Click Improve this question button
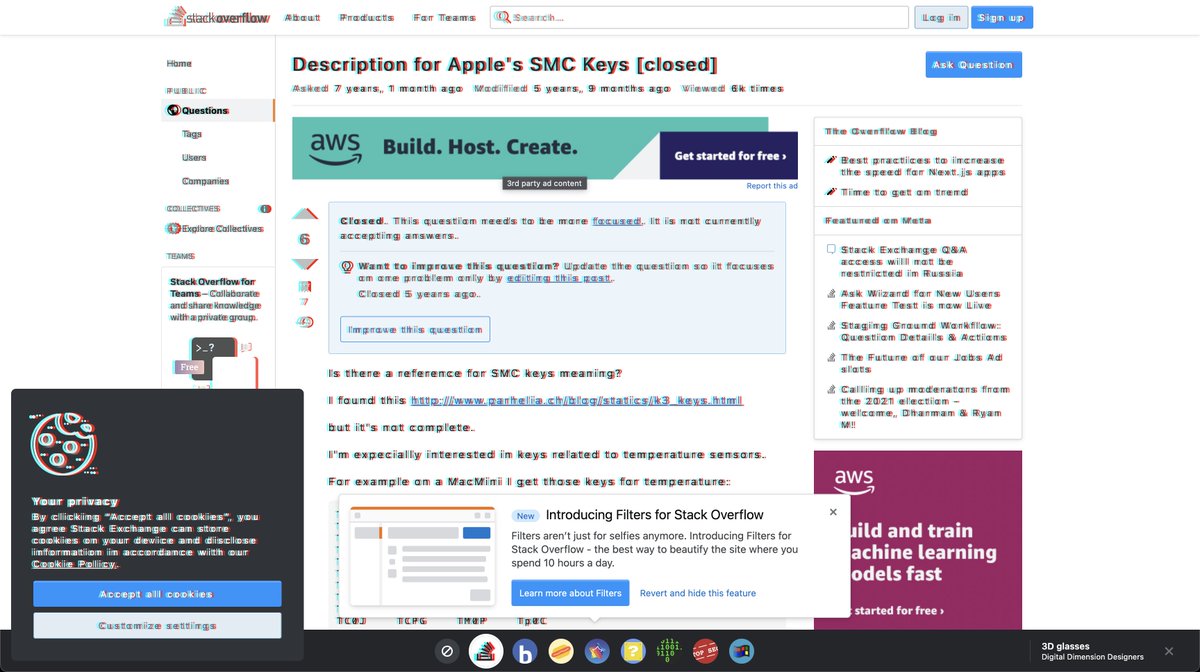The image size is (1200, 672). click(x=415, y=329)
